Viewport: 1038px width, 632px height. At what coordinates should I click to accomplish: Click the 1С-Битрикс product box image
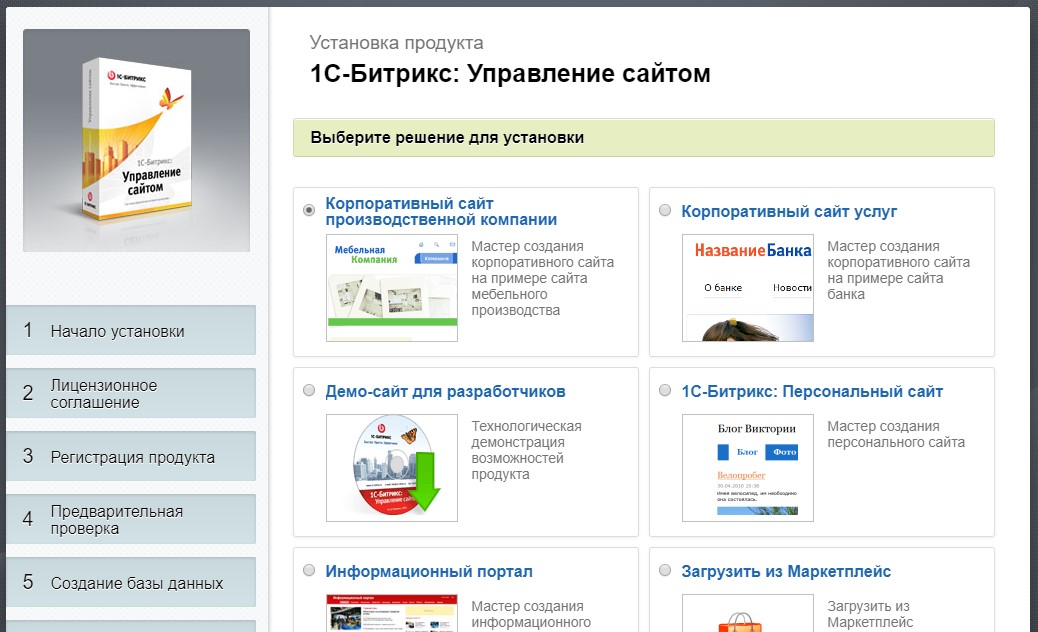pyautogui.click(x=136, y=140)
